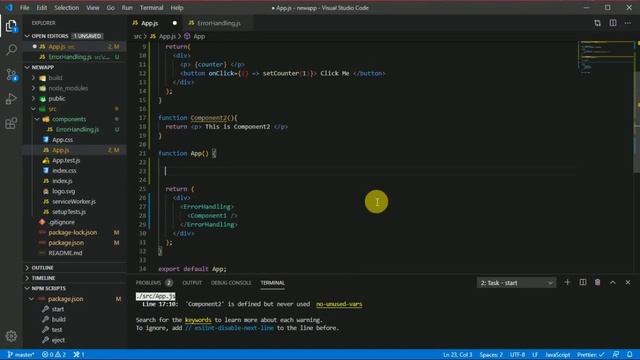
Task: Open package-lock.json in the file explorer
Action: [73, 232]
